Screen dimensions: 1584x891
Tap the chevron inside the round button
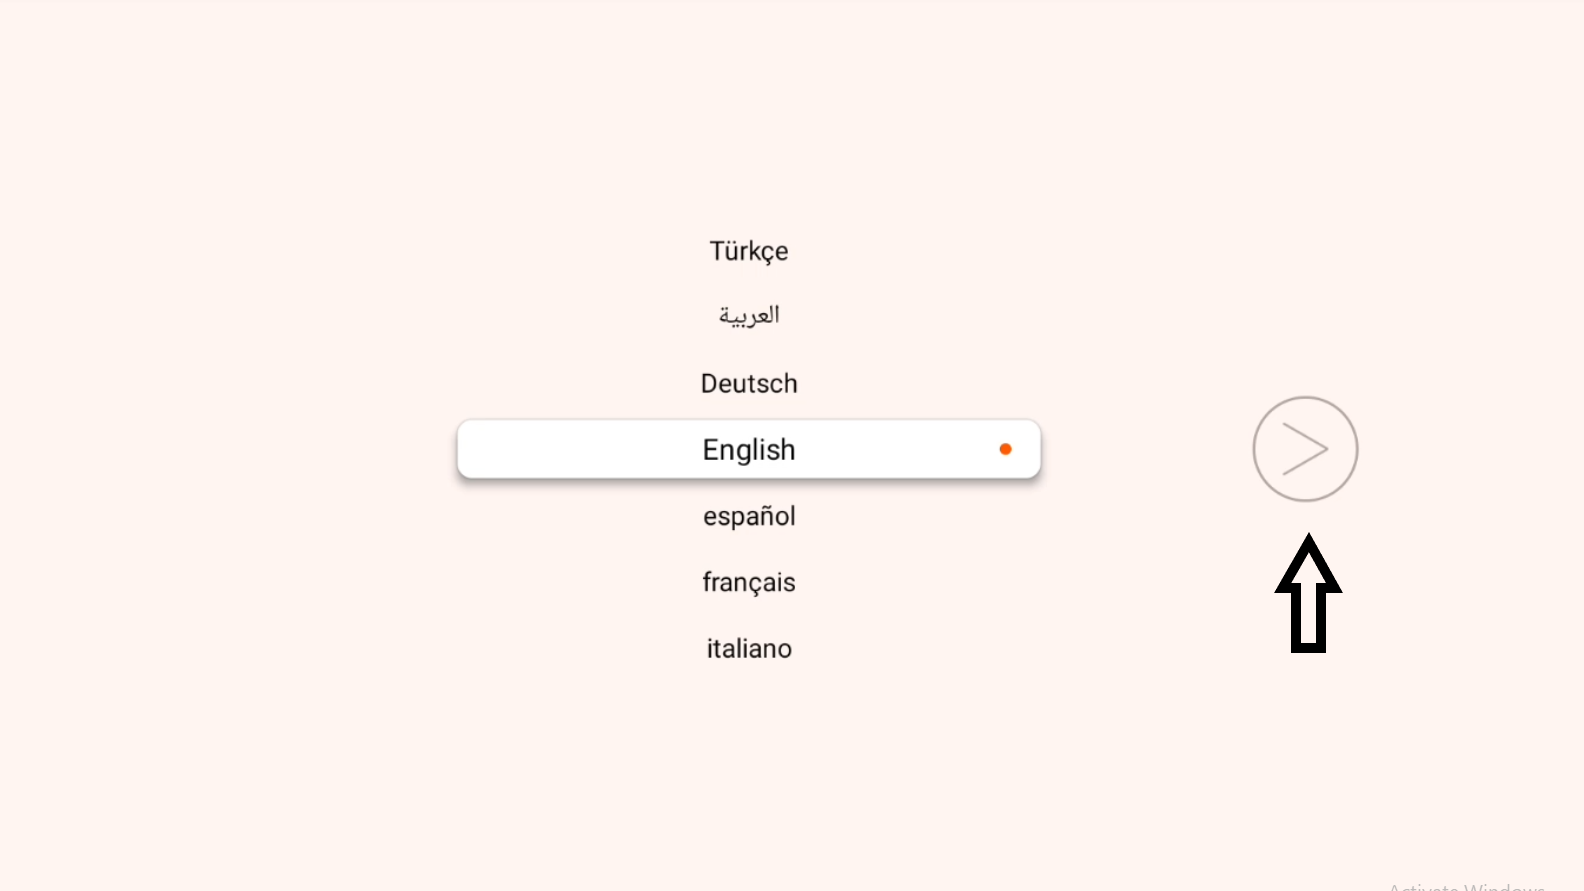1305,449
